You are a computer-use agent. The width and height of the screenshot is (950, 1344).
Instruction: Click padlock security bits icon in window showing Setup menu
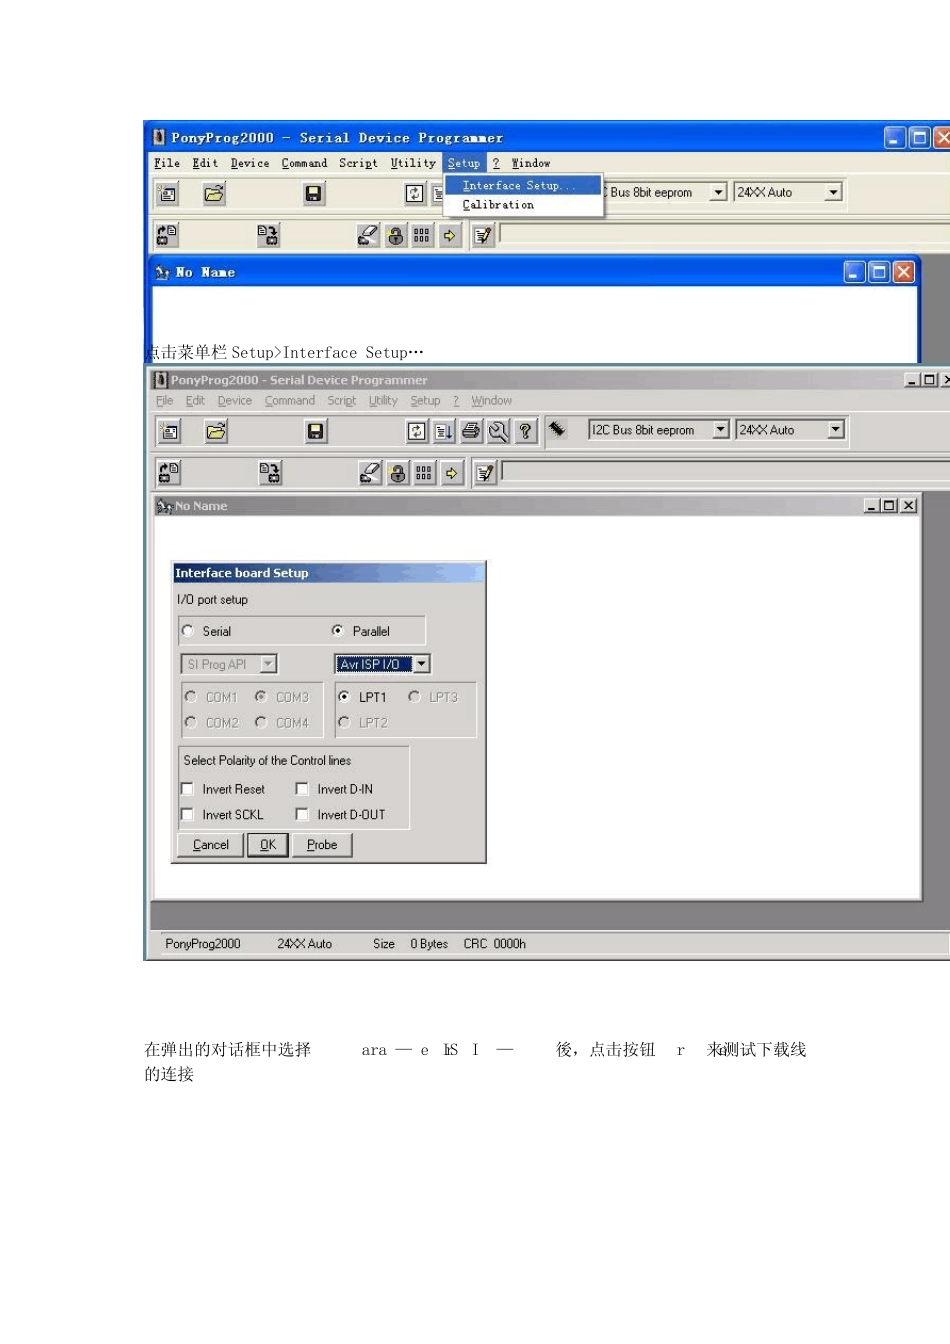tap(396, 236)
